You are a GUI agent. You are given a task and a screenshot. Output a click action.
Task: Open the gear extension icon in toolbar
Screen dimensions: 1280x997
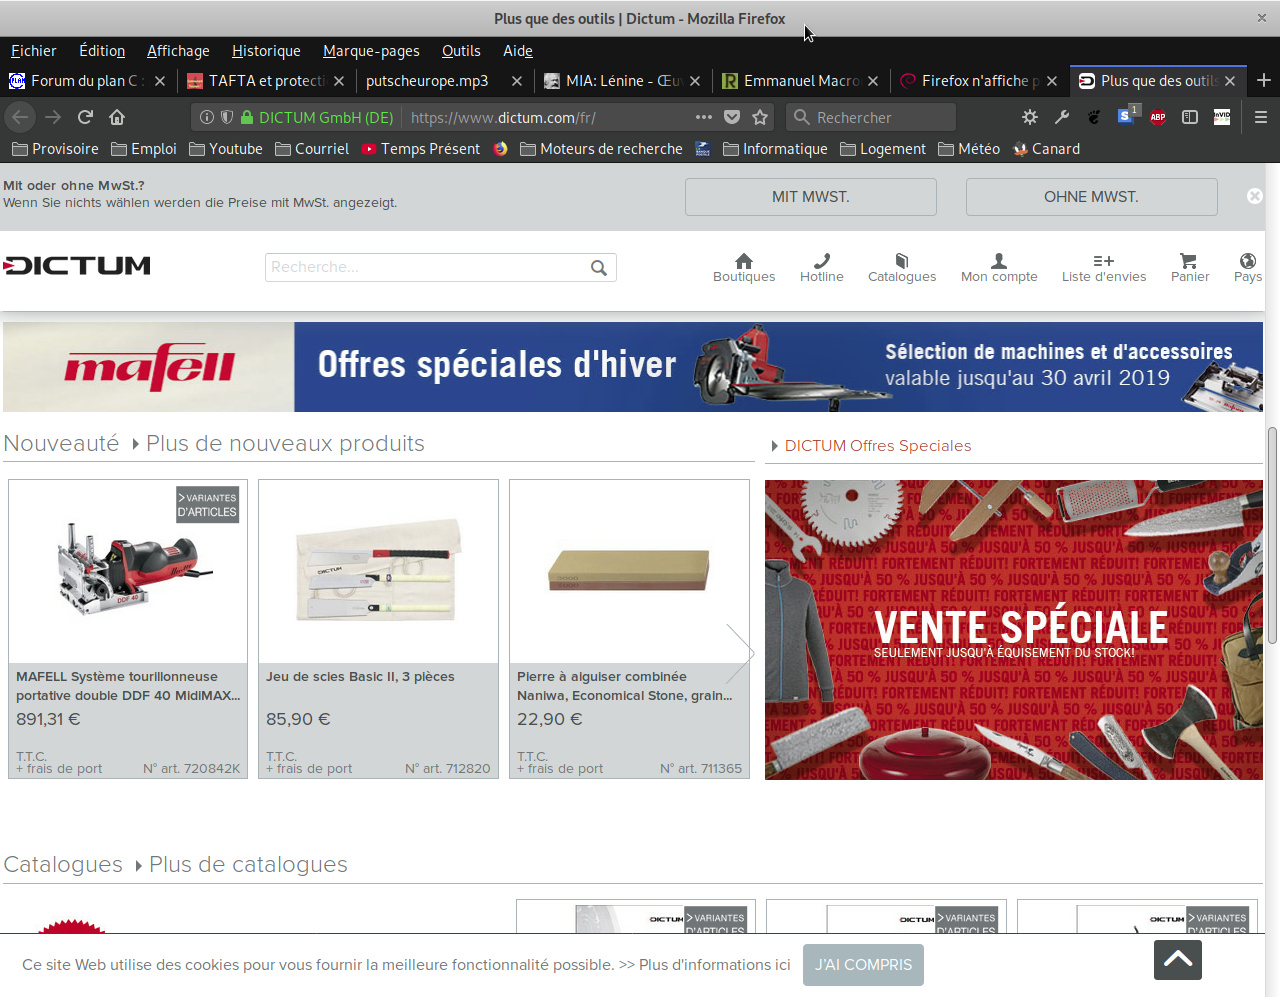pos(1030,117)
